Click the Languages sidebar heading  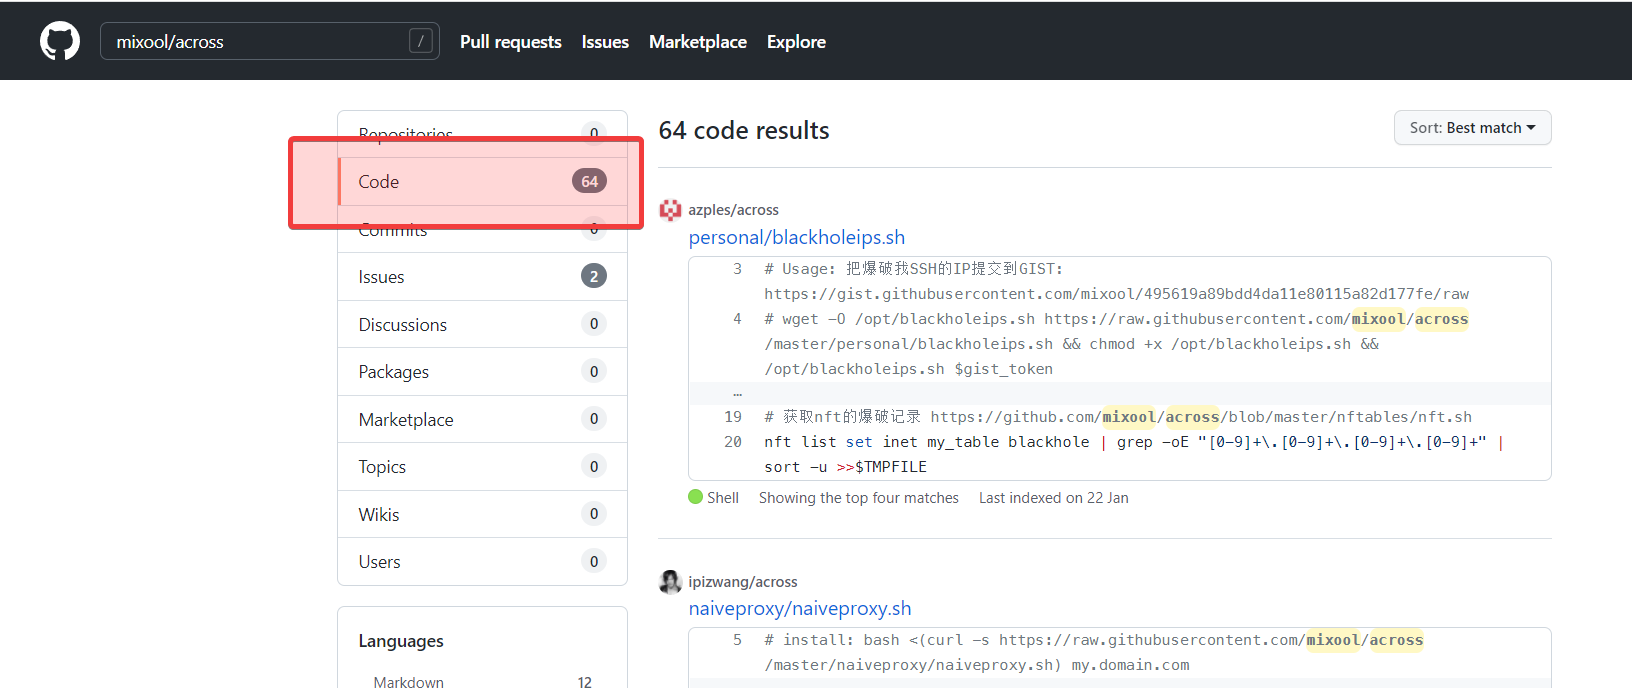401,641
